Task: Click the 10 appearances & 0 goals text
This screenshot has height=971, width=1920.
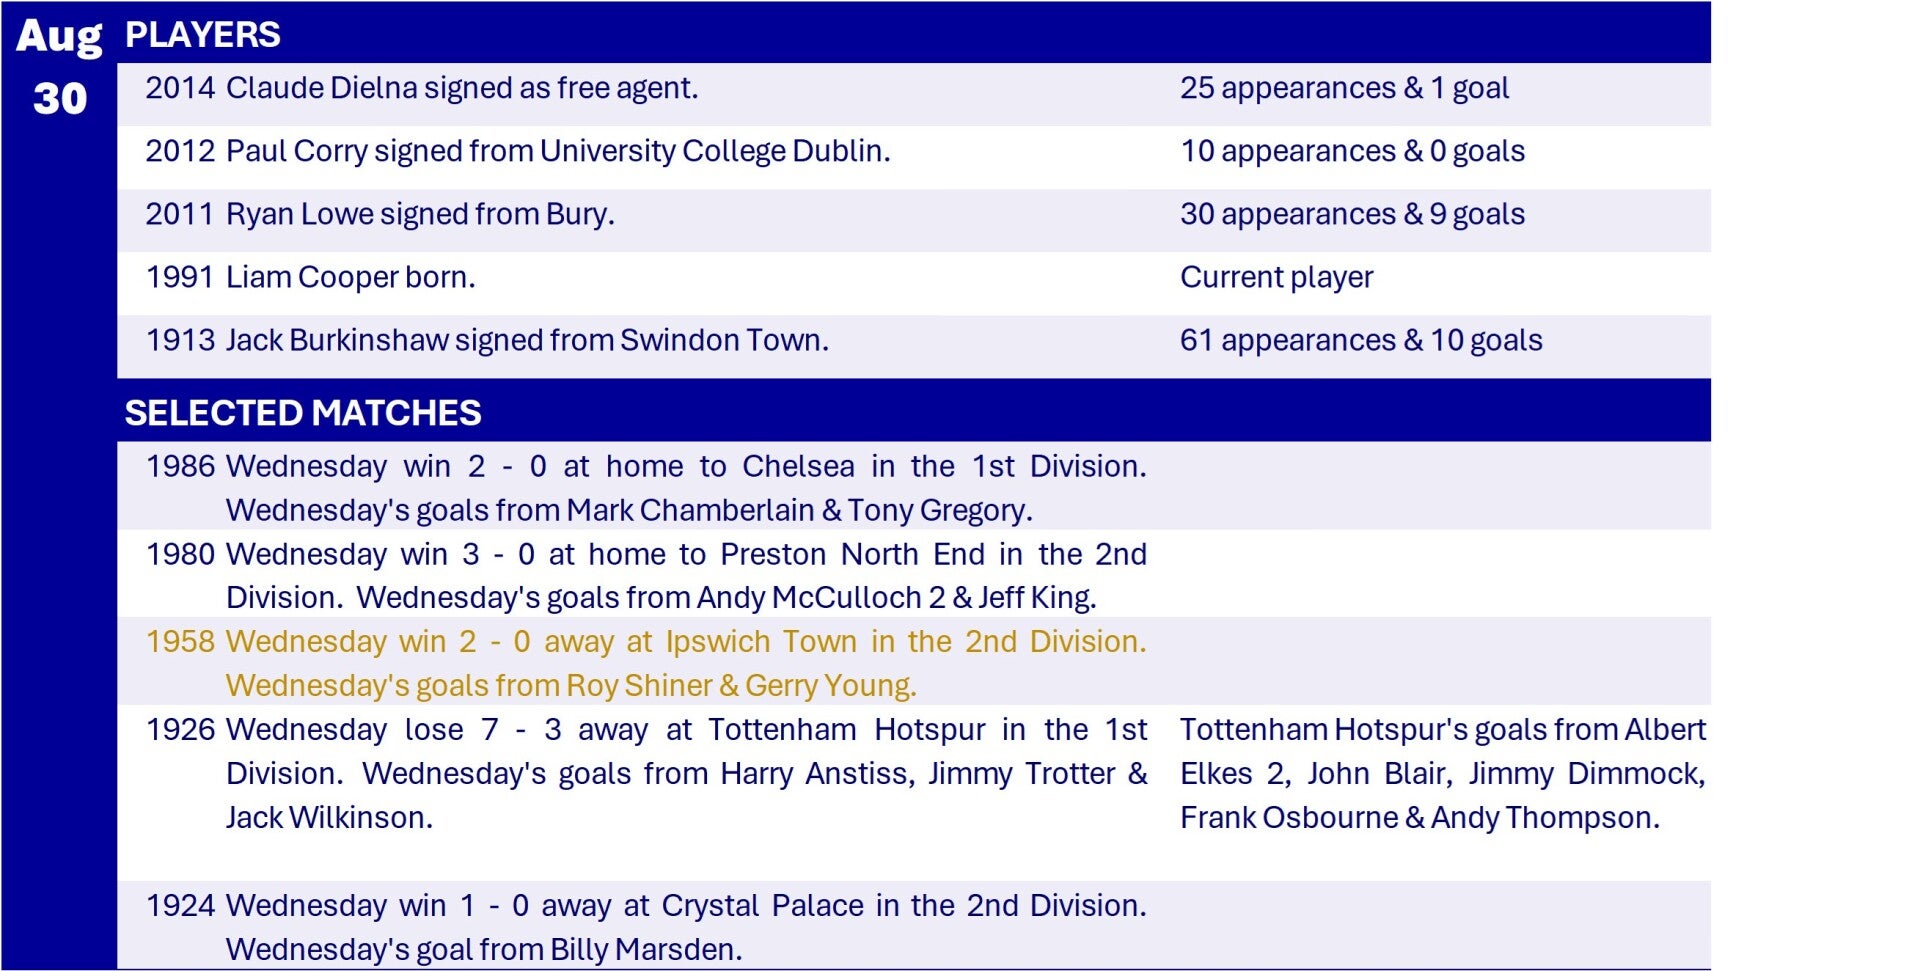Action: 1352,151
